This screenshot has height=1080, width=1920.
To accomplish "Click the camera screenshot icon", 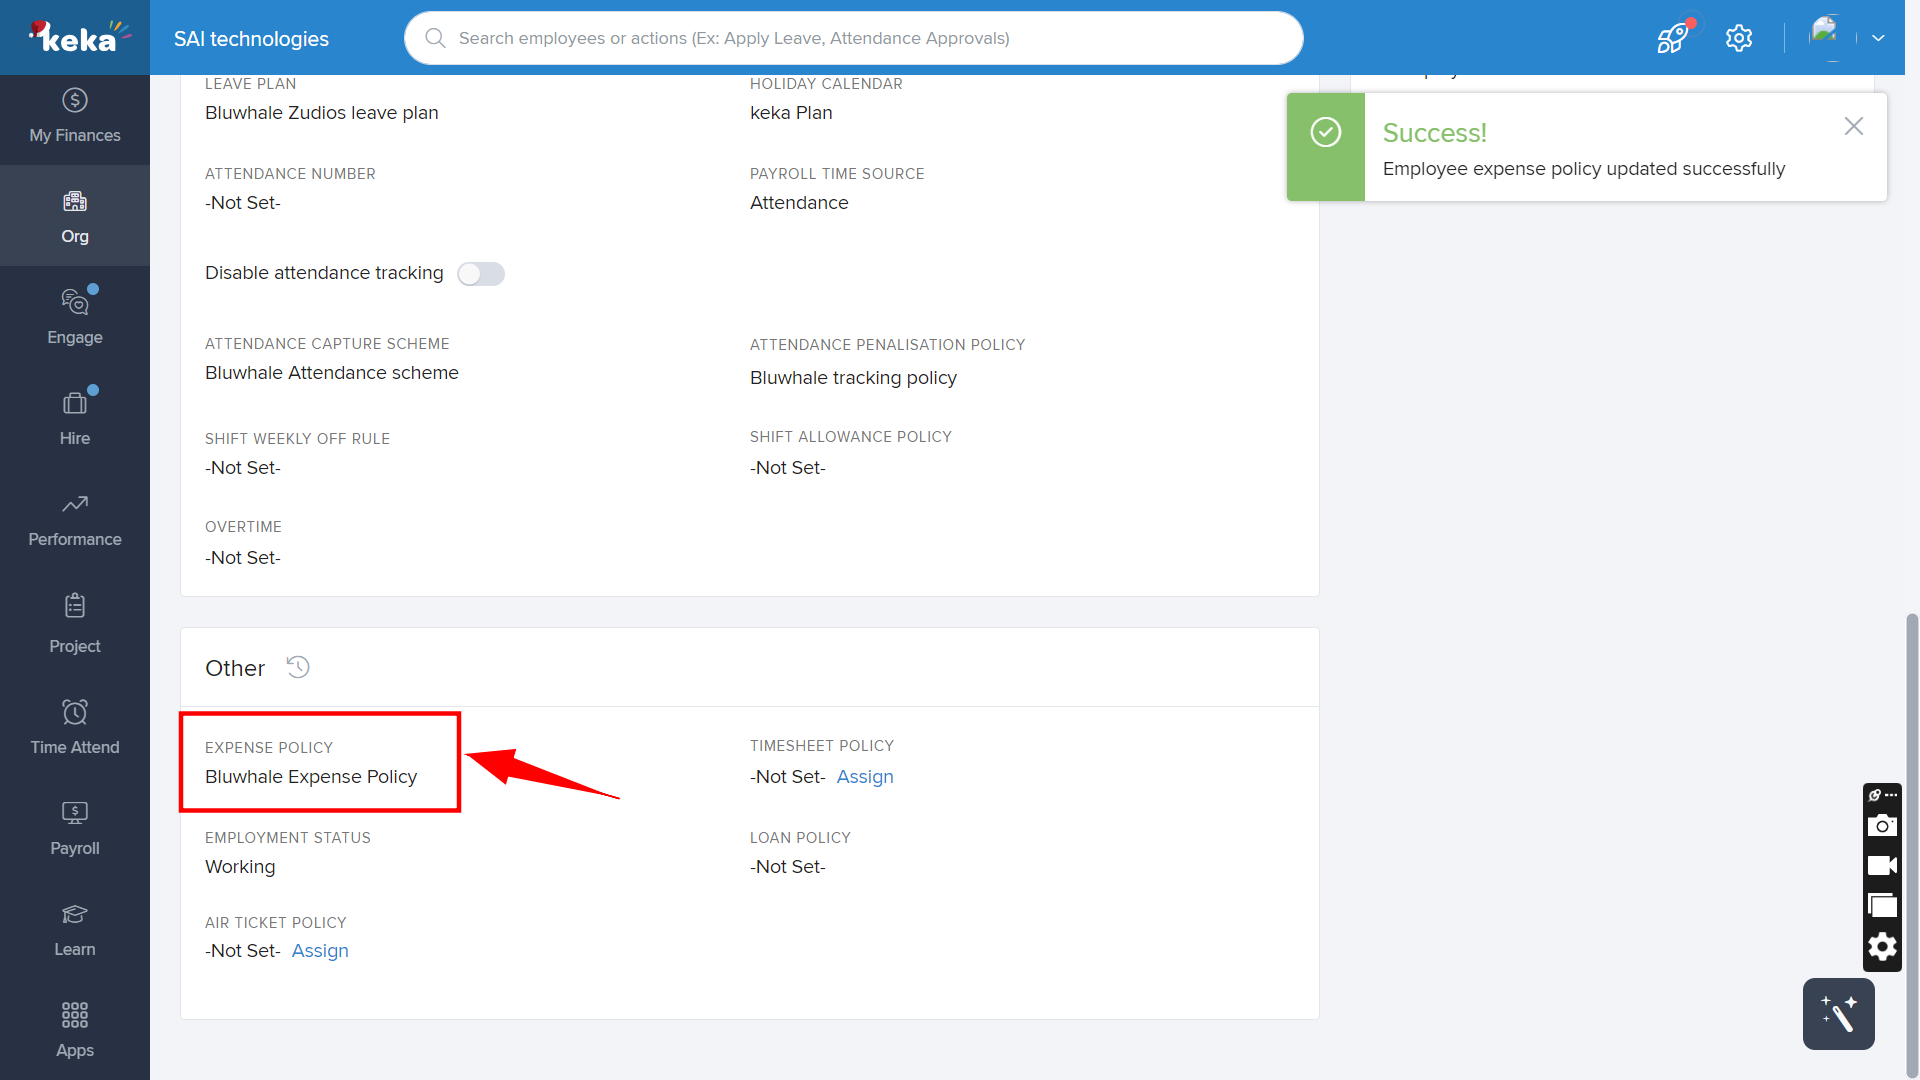I will [1882, 826].
